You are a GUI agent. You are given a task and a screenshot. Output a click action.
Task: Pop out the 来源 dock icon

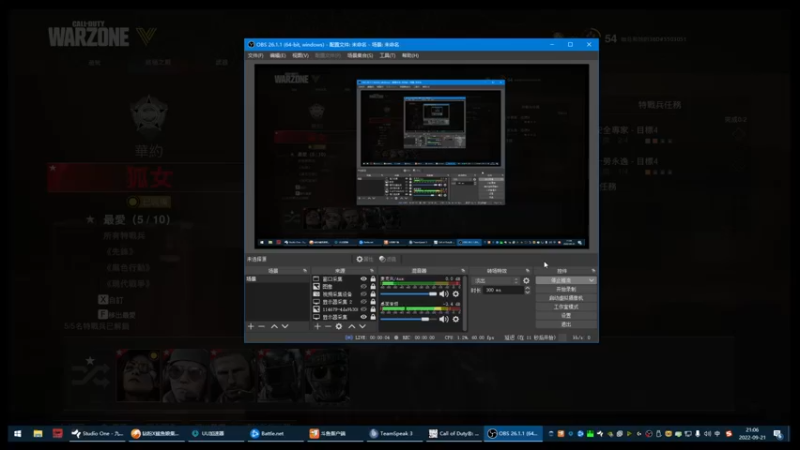pyautogui.click(x=372, y=270)
